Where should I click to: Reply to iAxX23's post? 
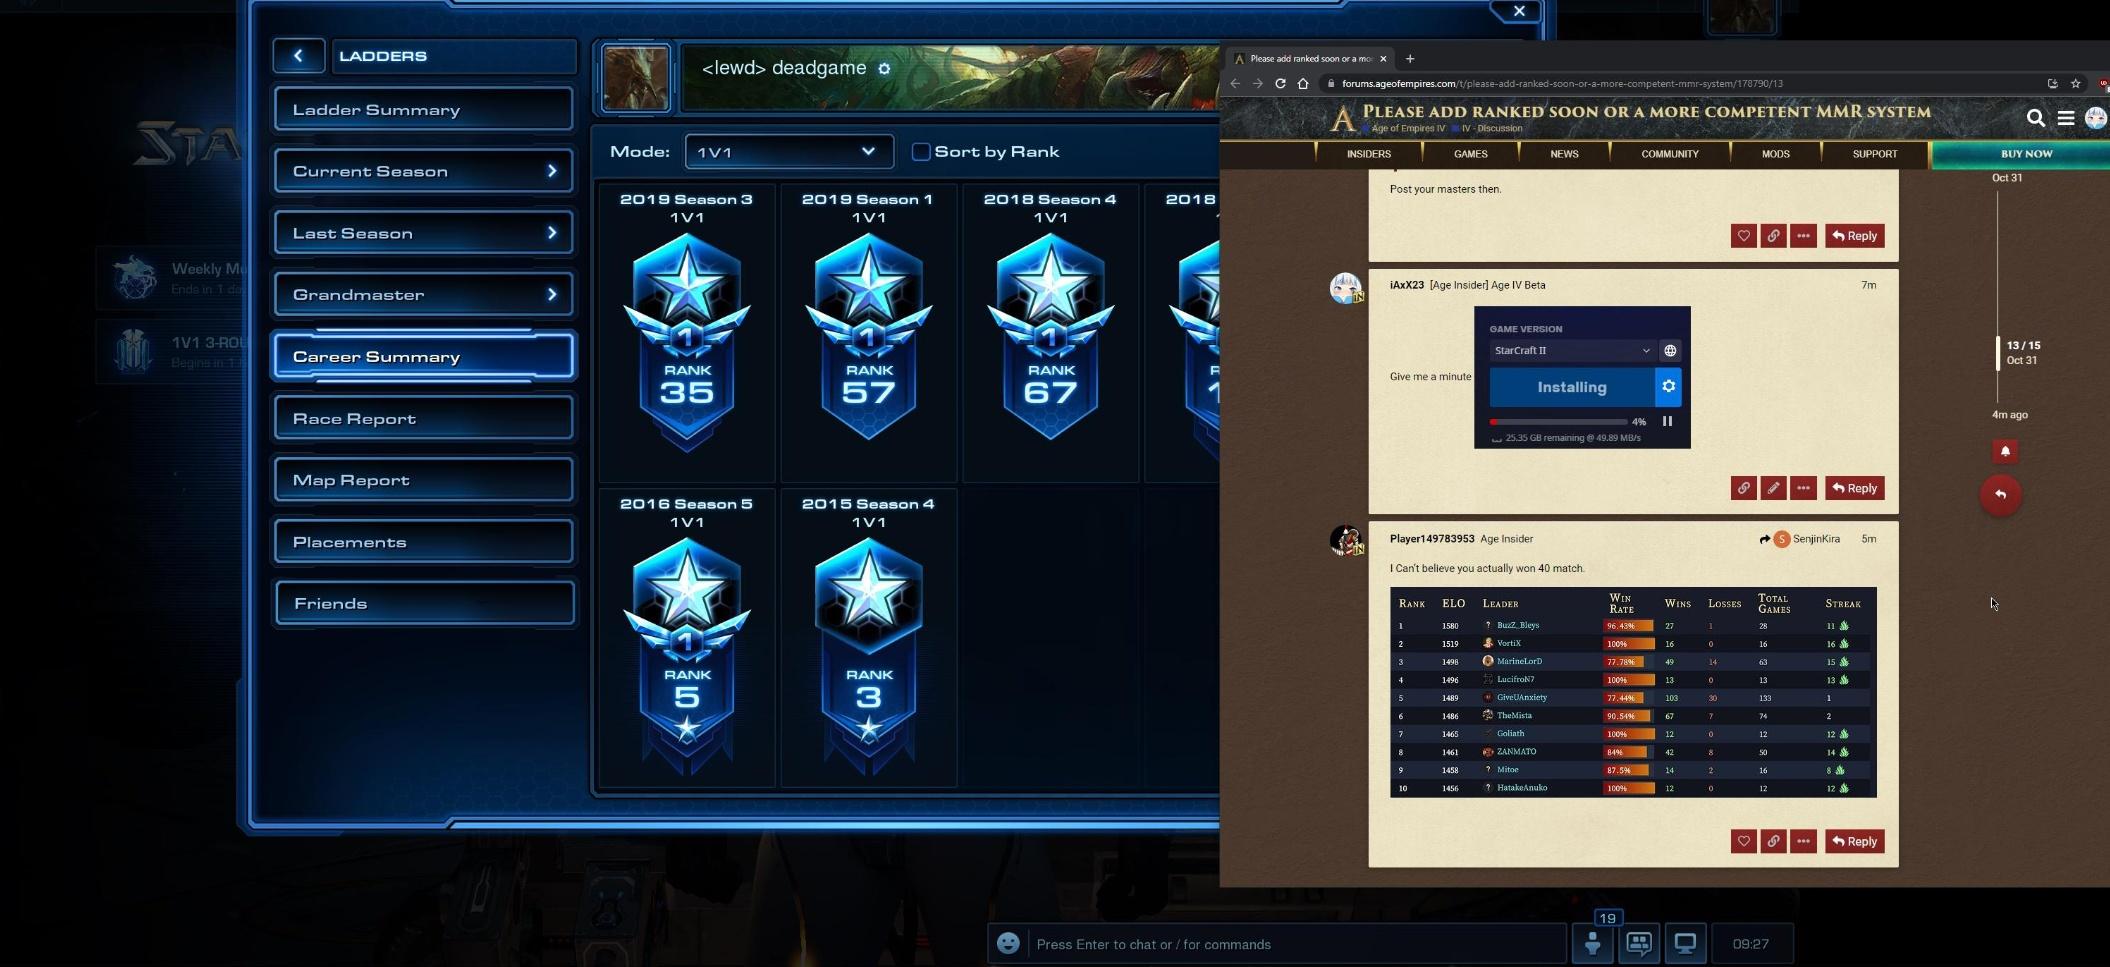1854,488
